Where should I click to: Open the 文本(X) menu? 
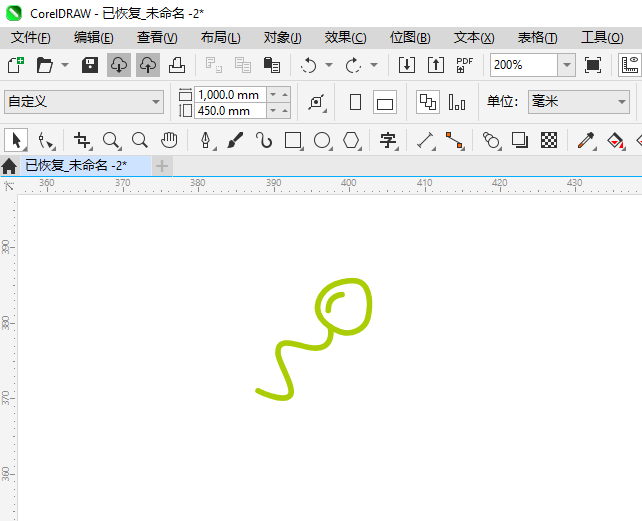click(x=474, y=38)
